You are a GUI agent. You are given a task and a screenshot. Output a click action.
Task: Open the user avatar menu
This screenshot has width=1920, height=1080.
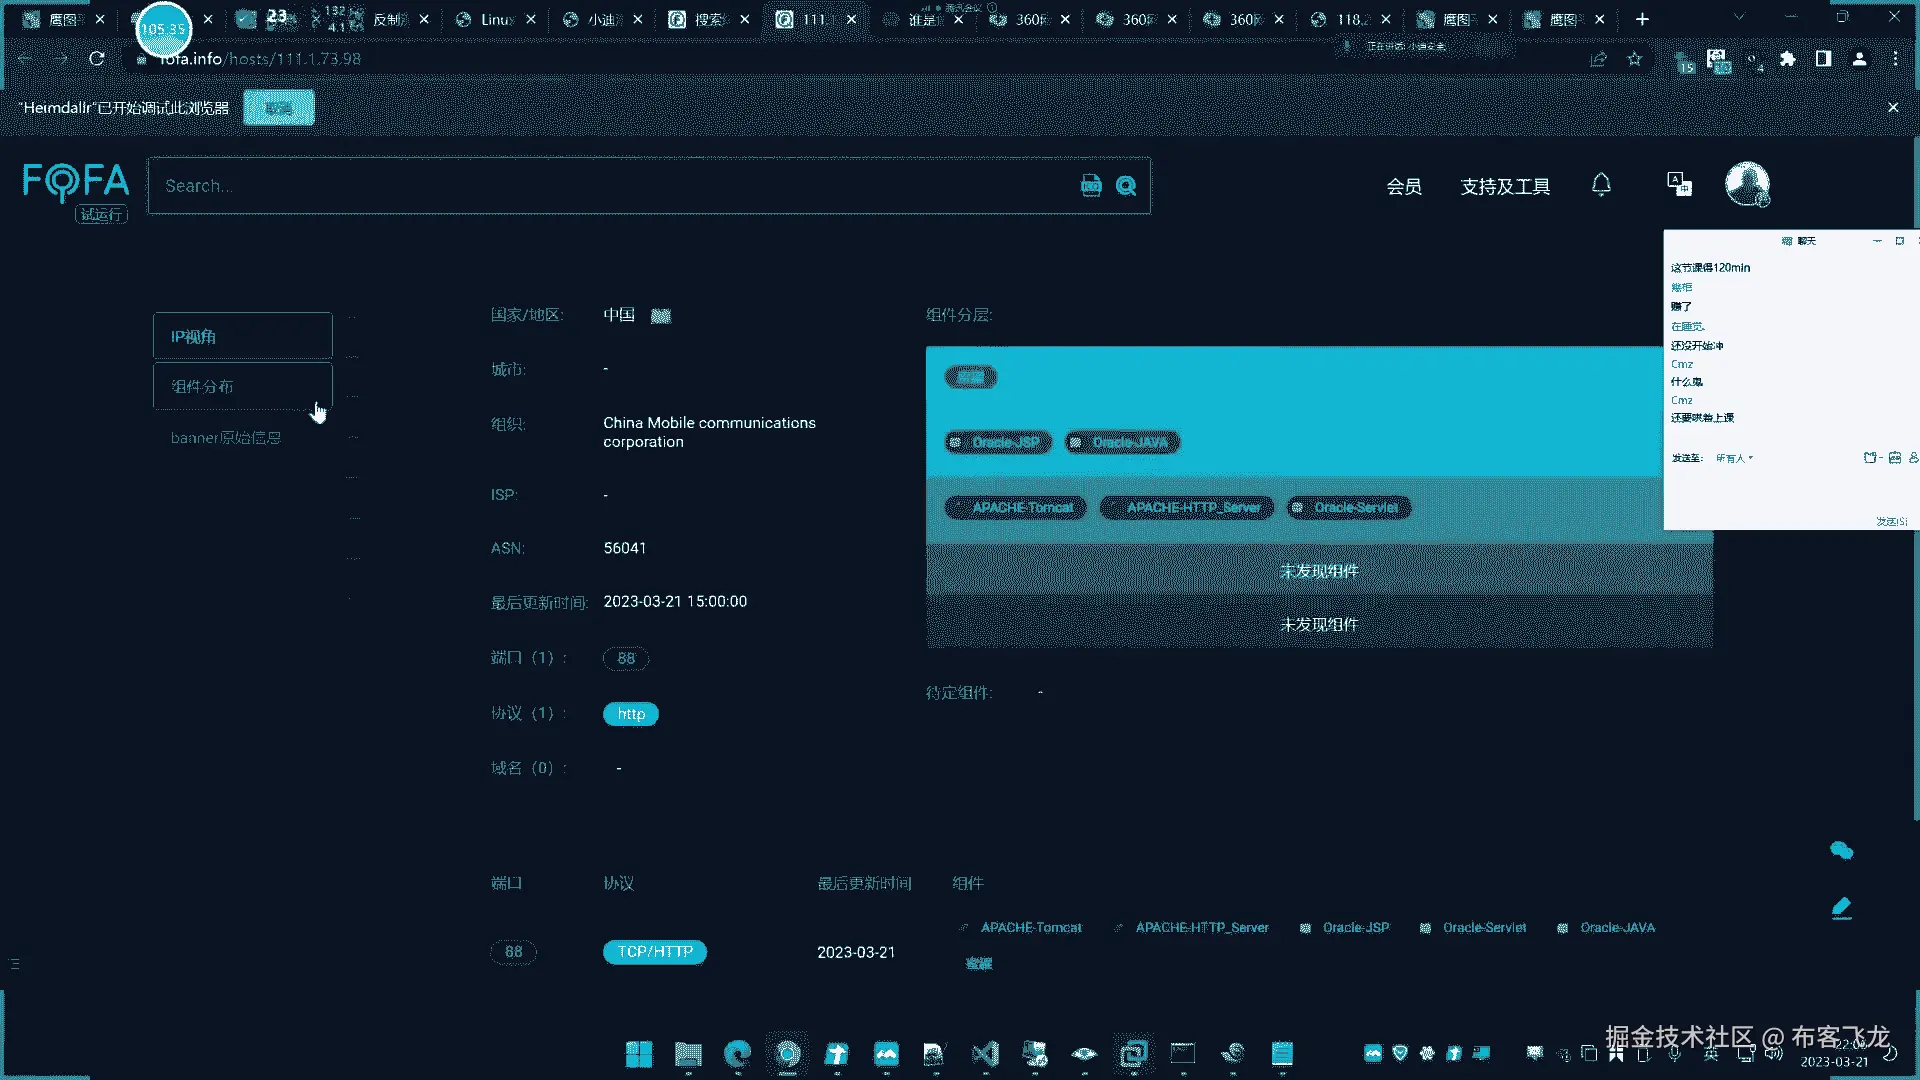point(1747,184)
